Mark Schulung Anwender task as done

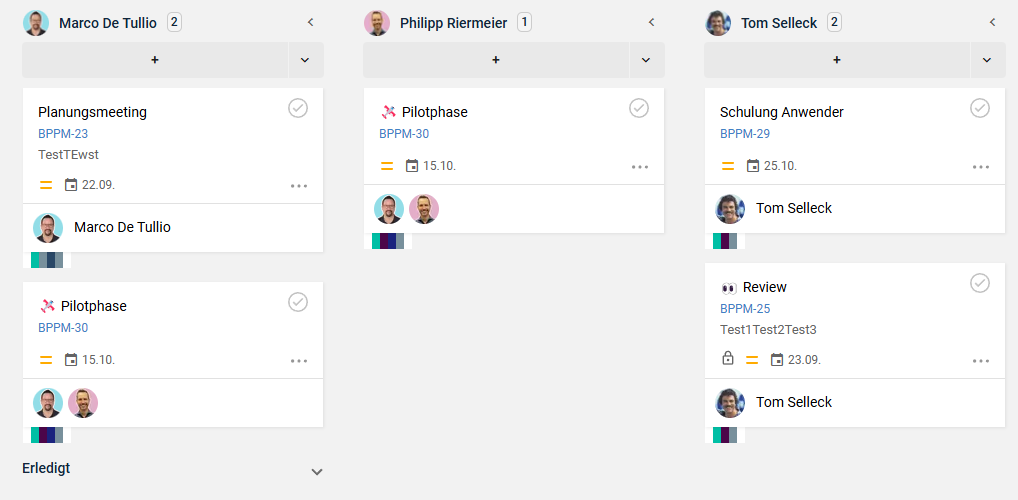tap(980, 108)
